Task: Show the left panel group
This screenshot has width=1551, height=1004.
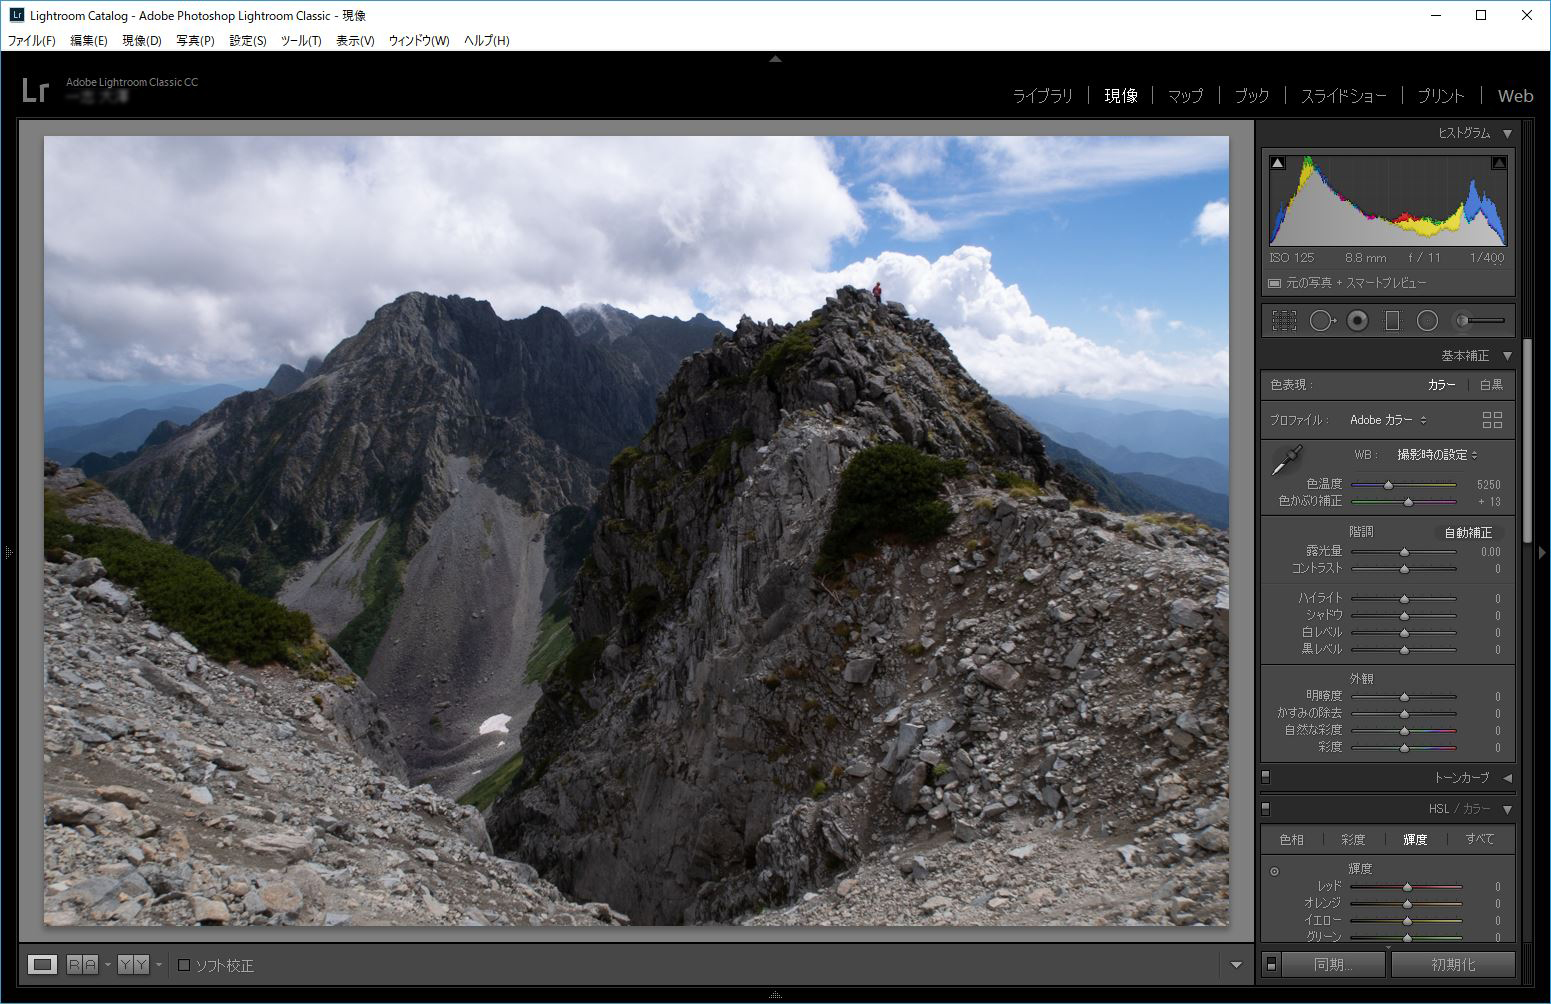Action: click(8, 552)
